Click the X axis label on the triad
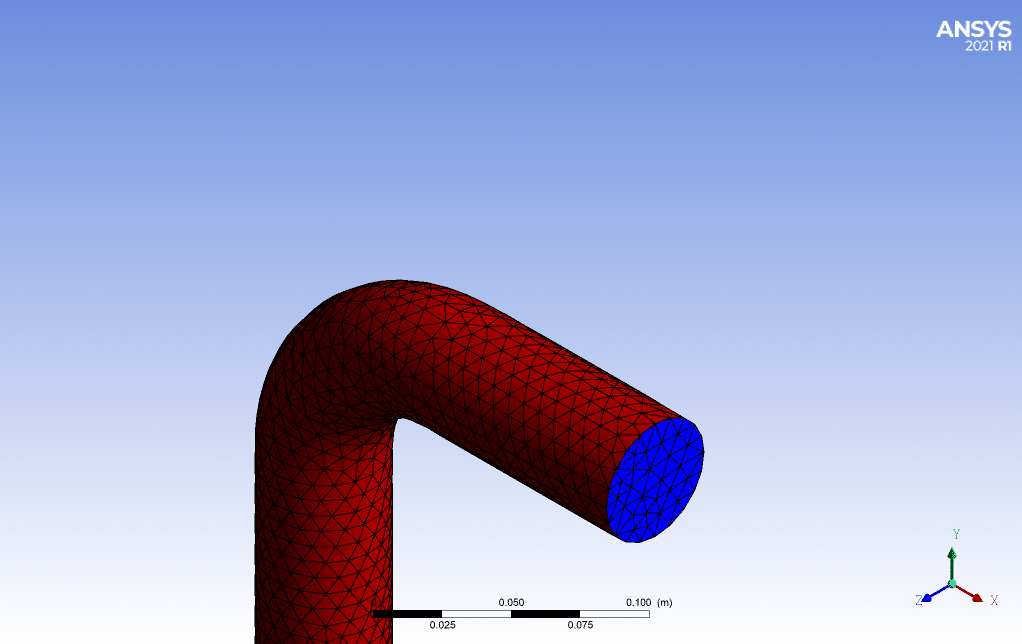The height and width of the screenshot is (644, 1022). coord(994,600)
